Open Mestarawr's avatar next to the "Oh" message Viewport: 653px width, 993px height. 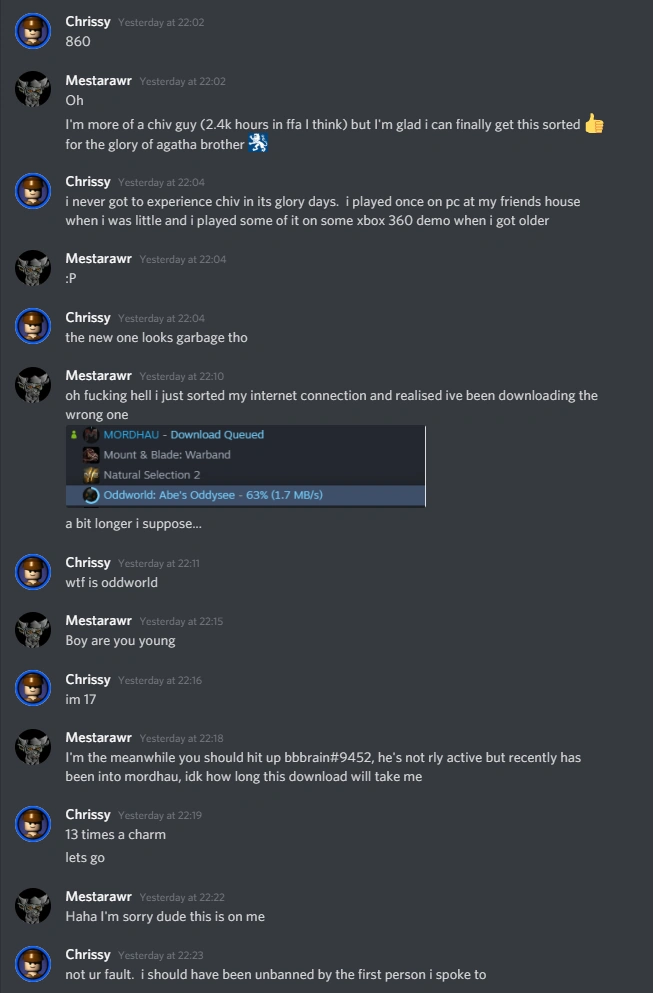33,90
